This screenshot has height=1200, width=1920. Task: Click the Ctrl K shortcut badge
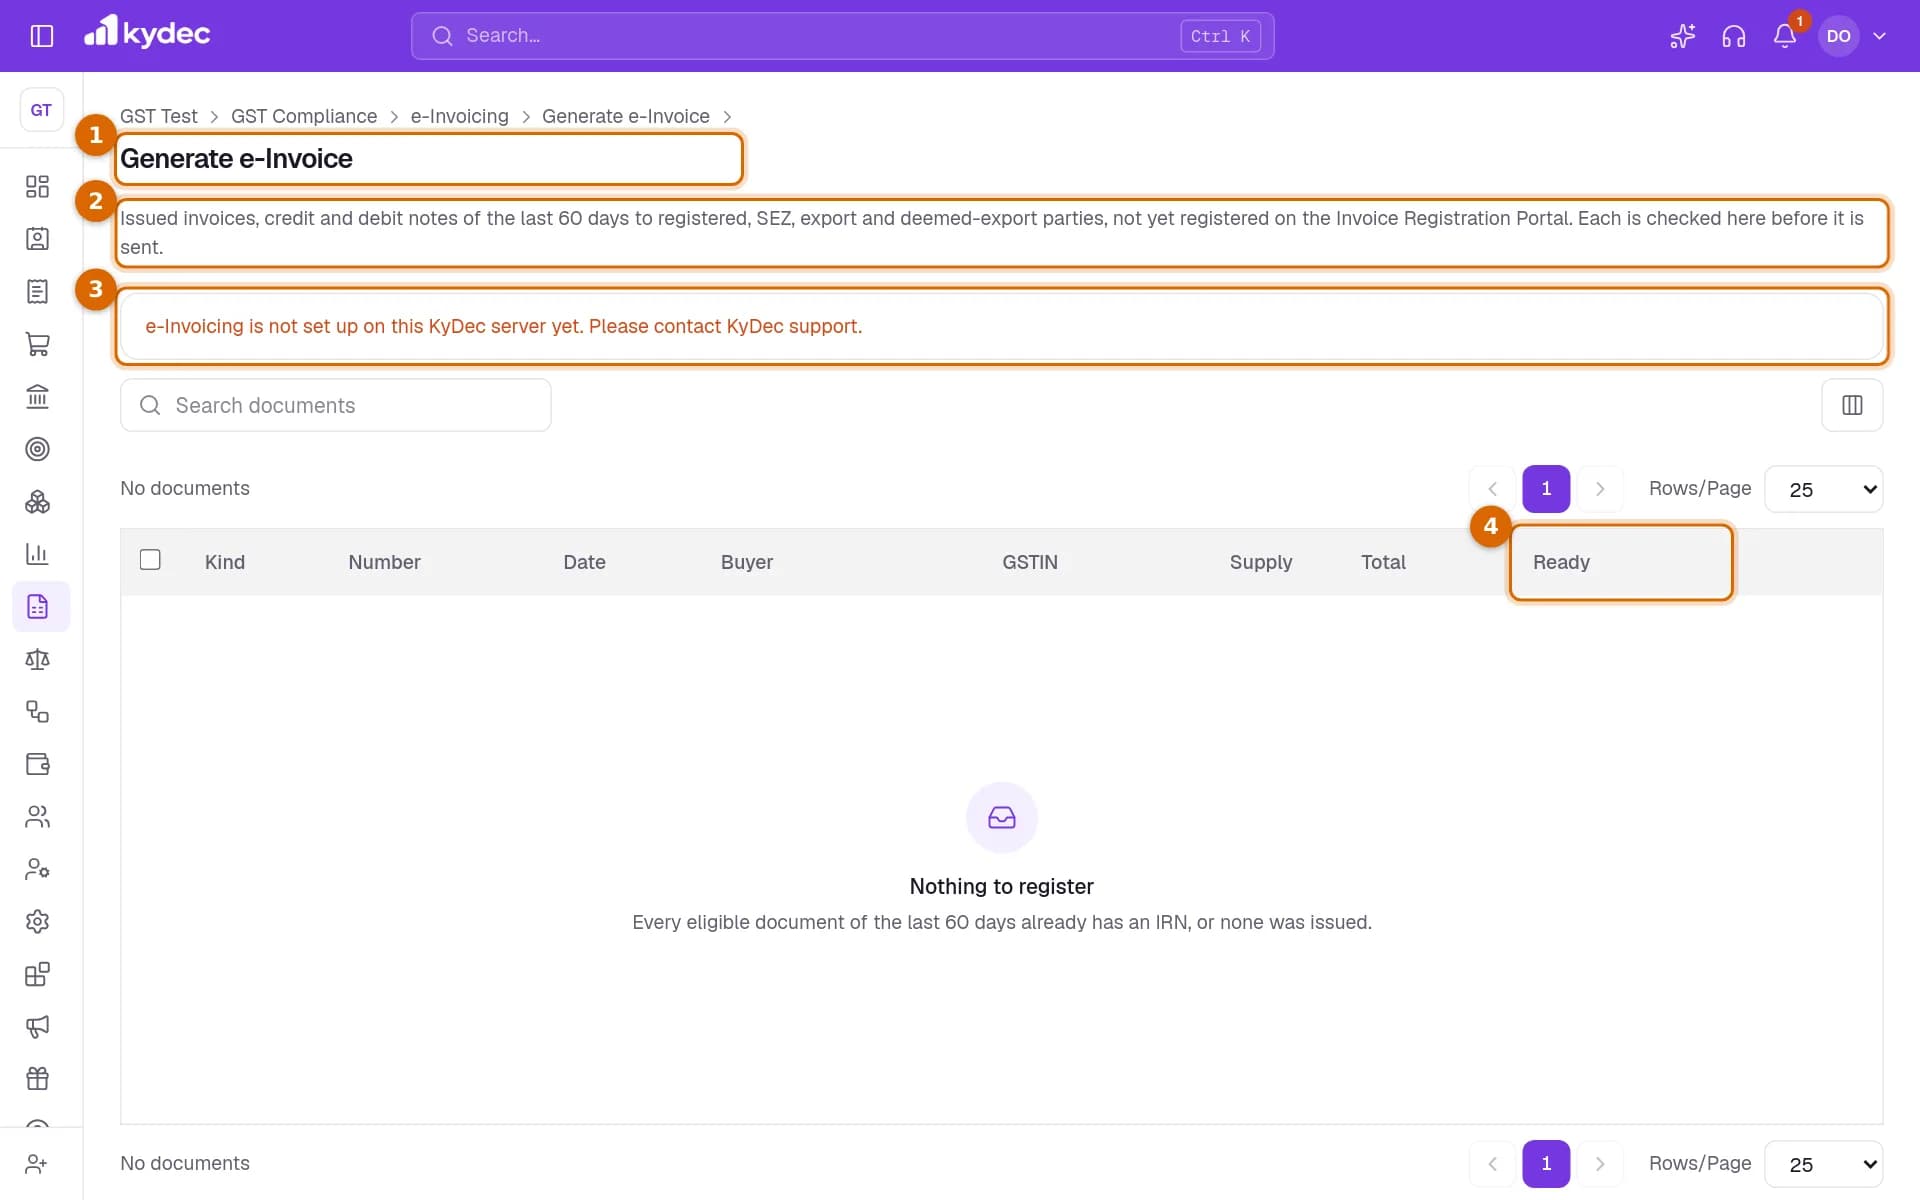[1220, 36]
